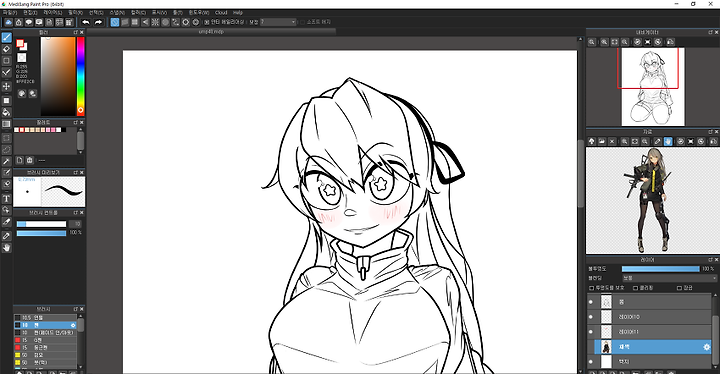Click the layer opacity slider
Screen dimensions: 720x374
click(661, 269)
